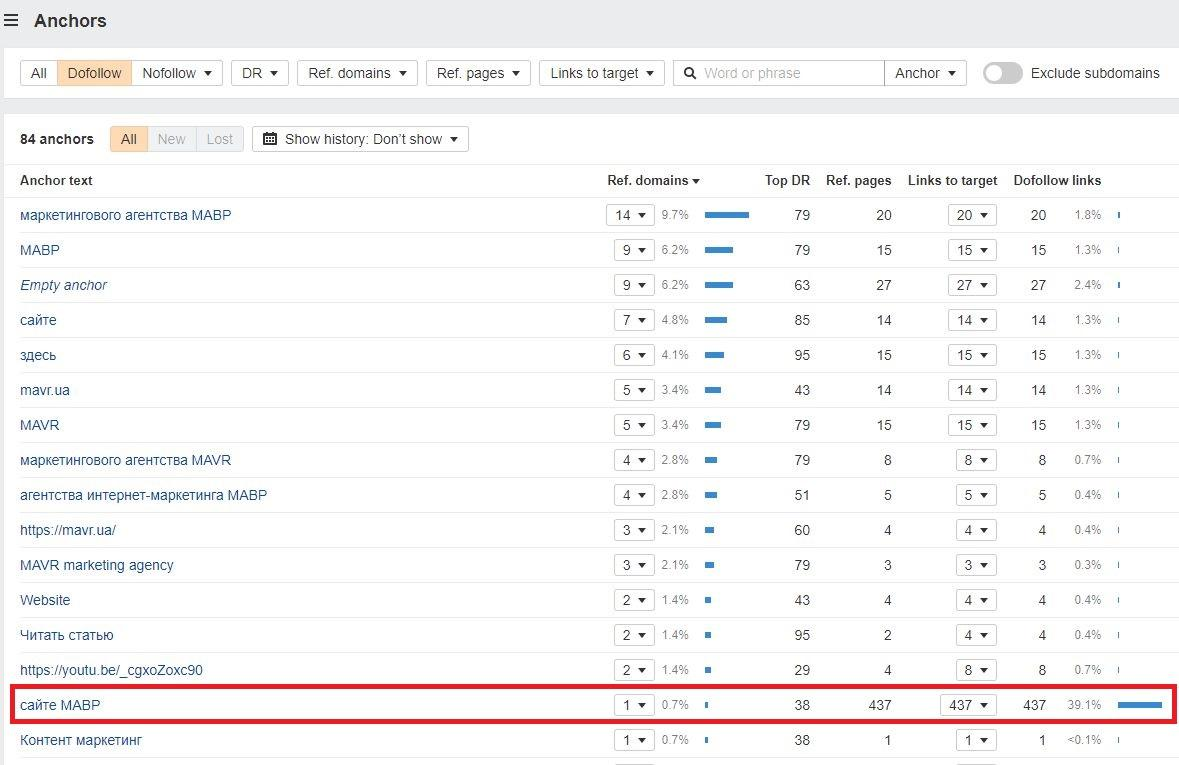Image resolution: width=1179 pixels, height=765 pixels.
Task: Focus the Word or phrase search field
Action: (790, 73)
